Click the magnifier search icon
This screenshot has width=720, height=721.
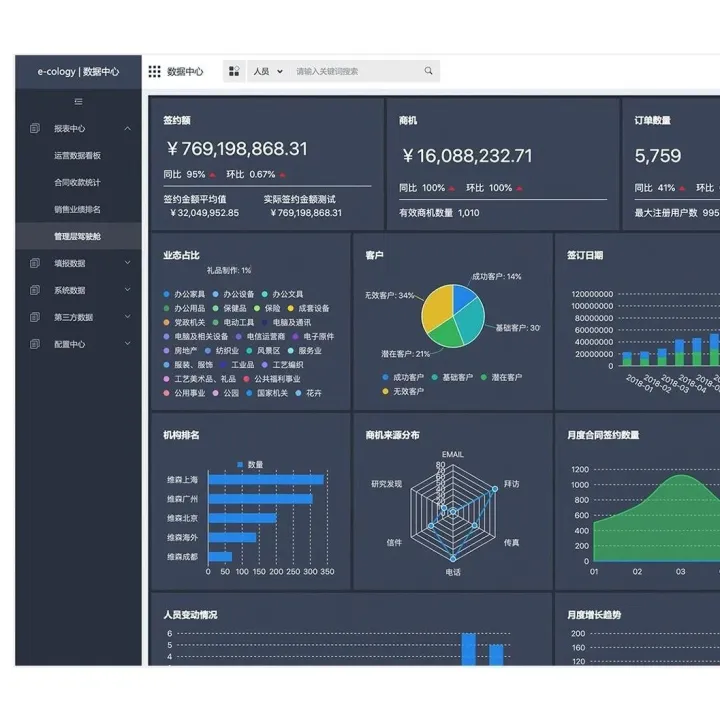tap(429, 71)
